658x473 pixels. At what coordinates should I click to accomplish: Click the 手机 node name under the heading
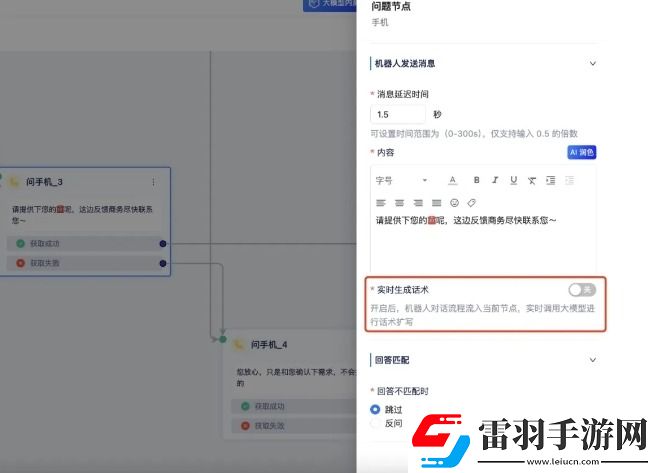coord(380,22)
